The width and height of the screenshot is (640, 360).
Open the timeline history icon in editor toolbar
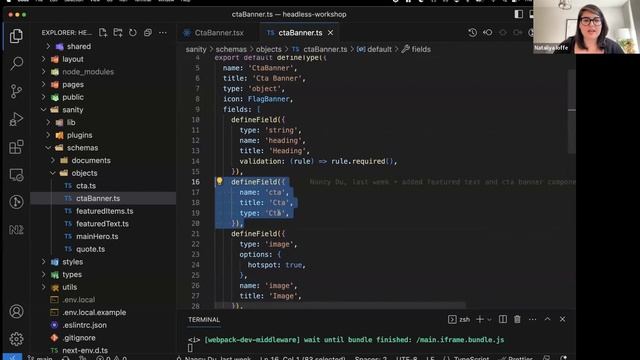(473, 32)
